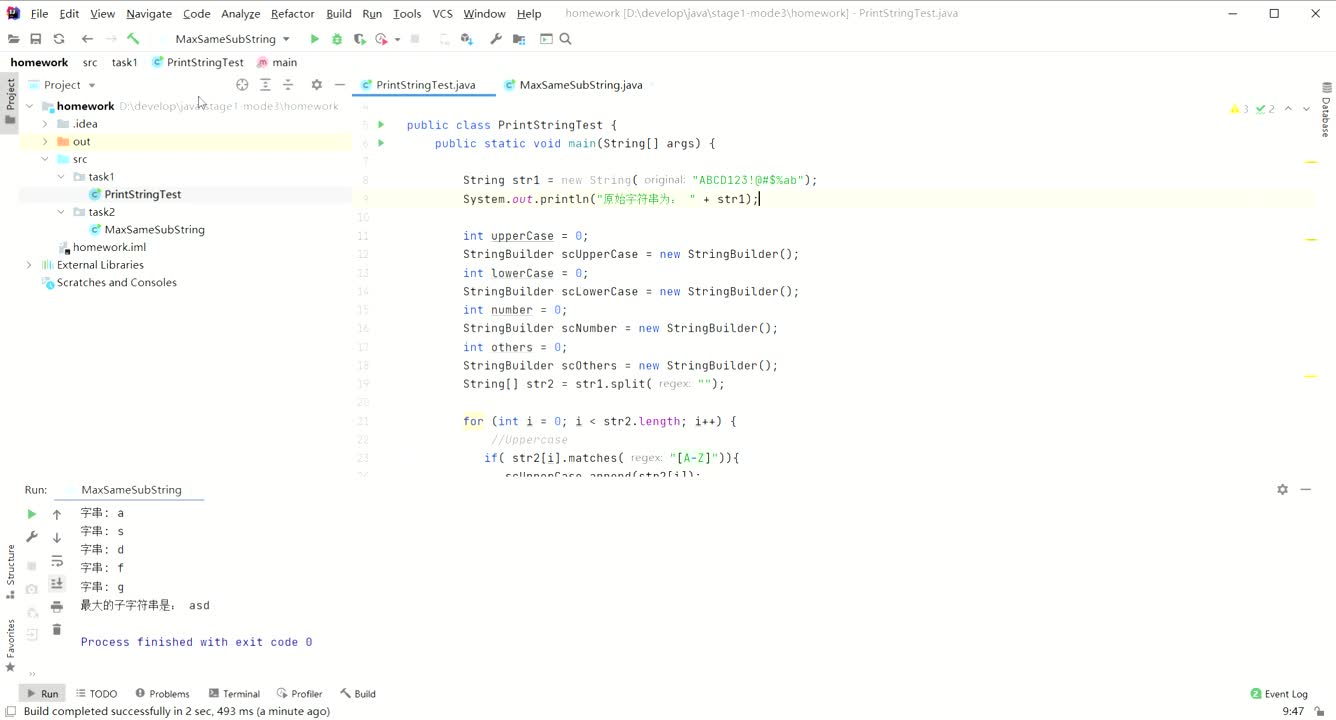
Task: Collapse the task1 package
Action: click(61, 177)
